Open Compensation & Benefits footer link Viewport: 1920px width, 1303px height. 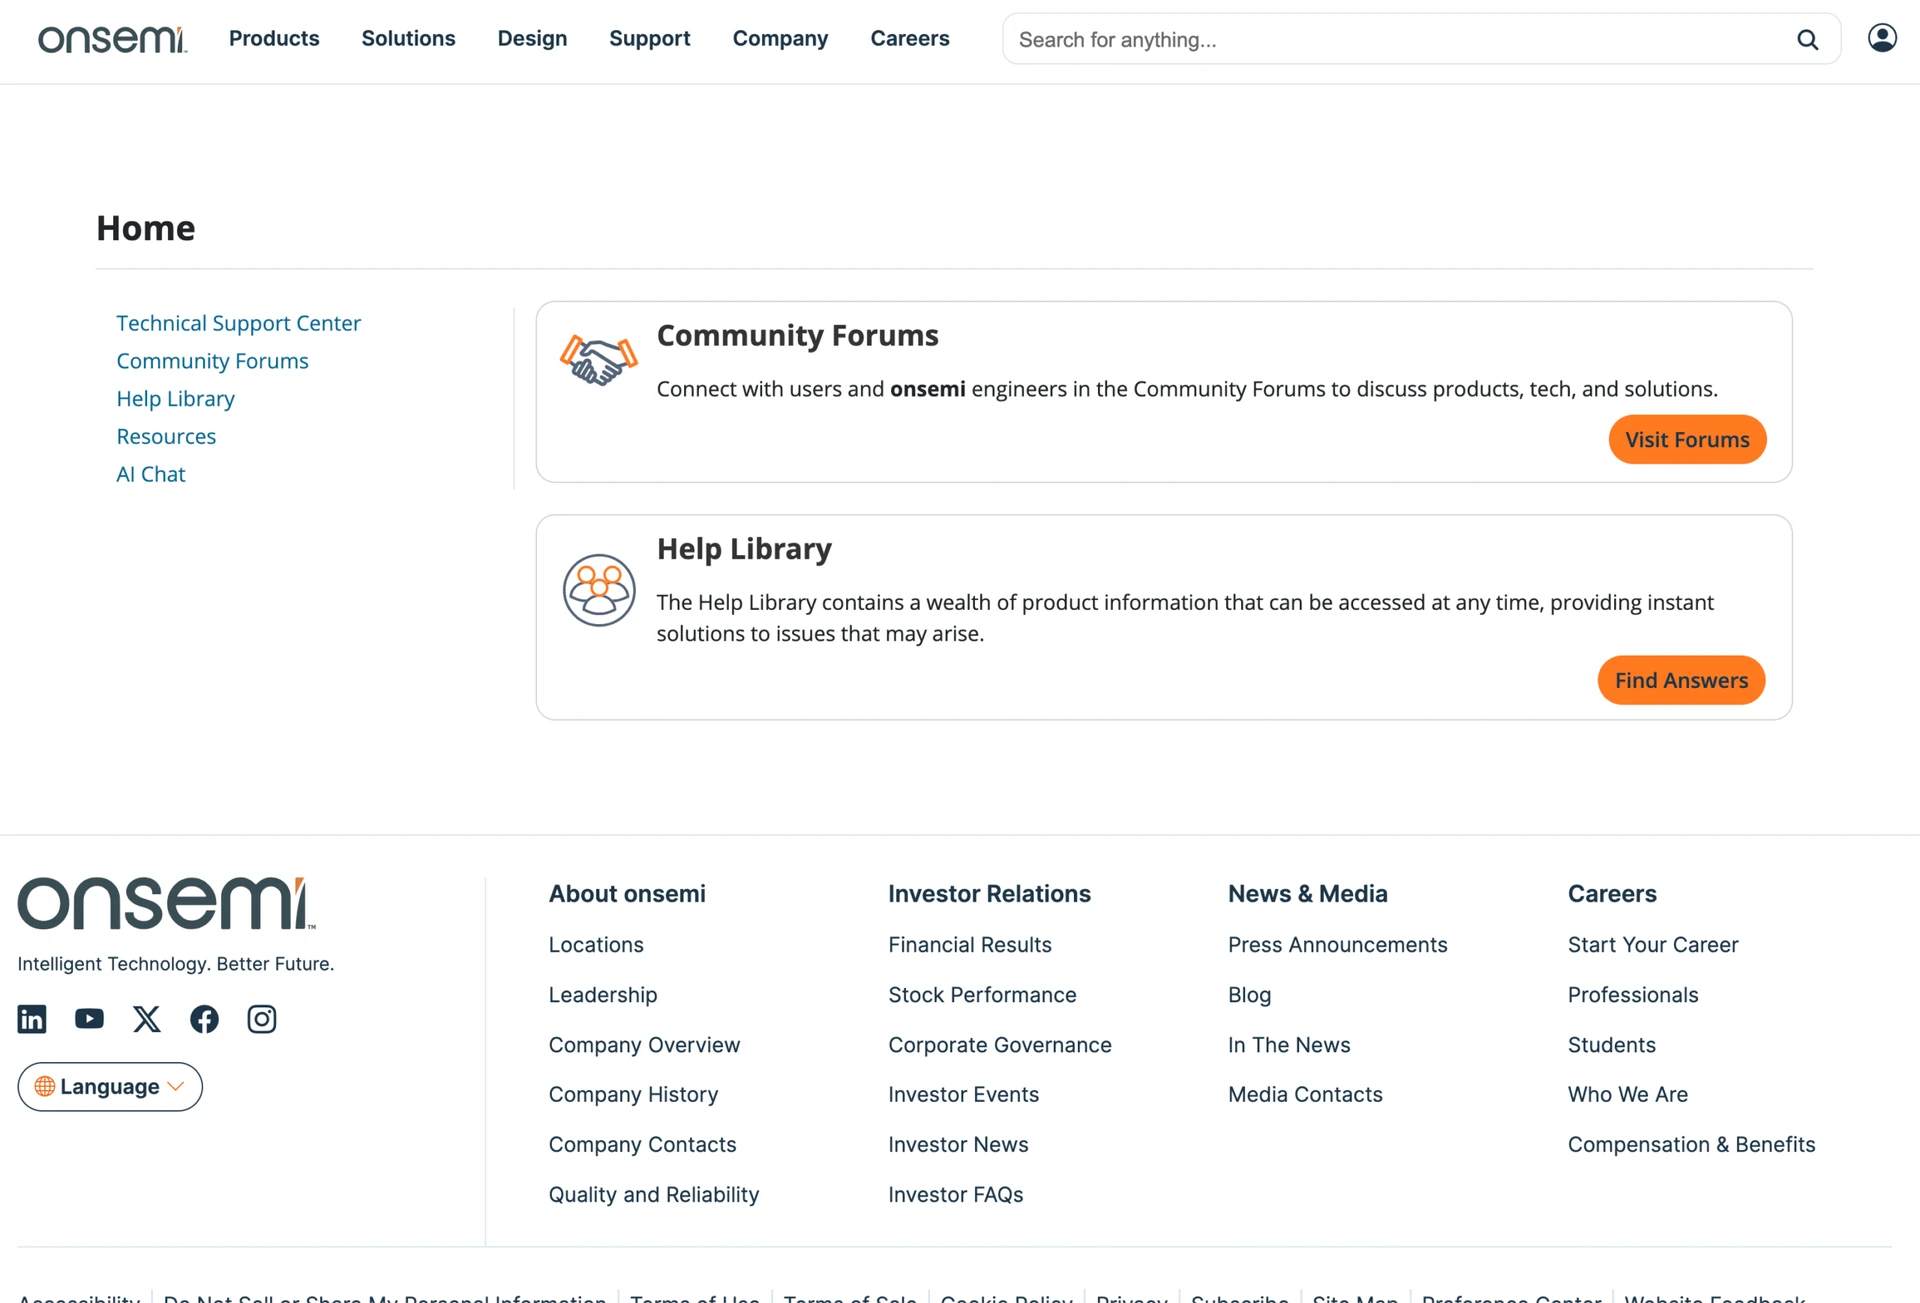1691,1145
